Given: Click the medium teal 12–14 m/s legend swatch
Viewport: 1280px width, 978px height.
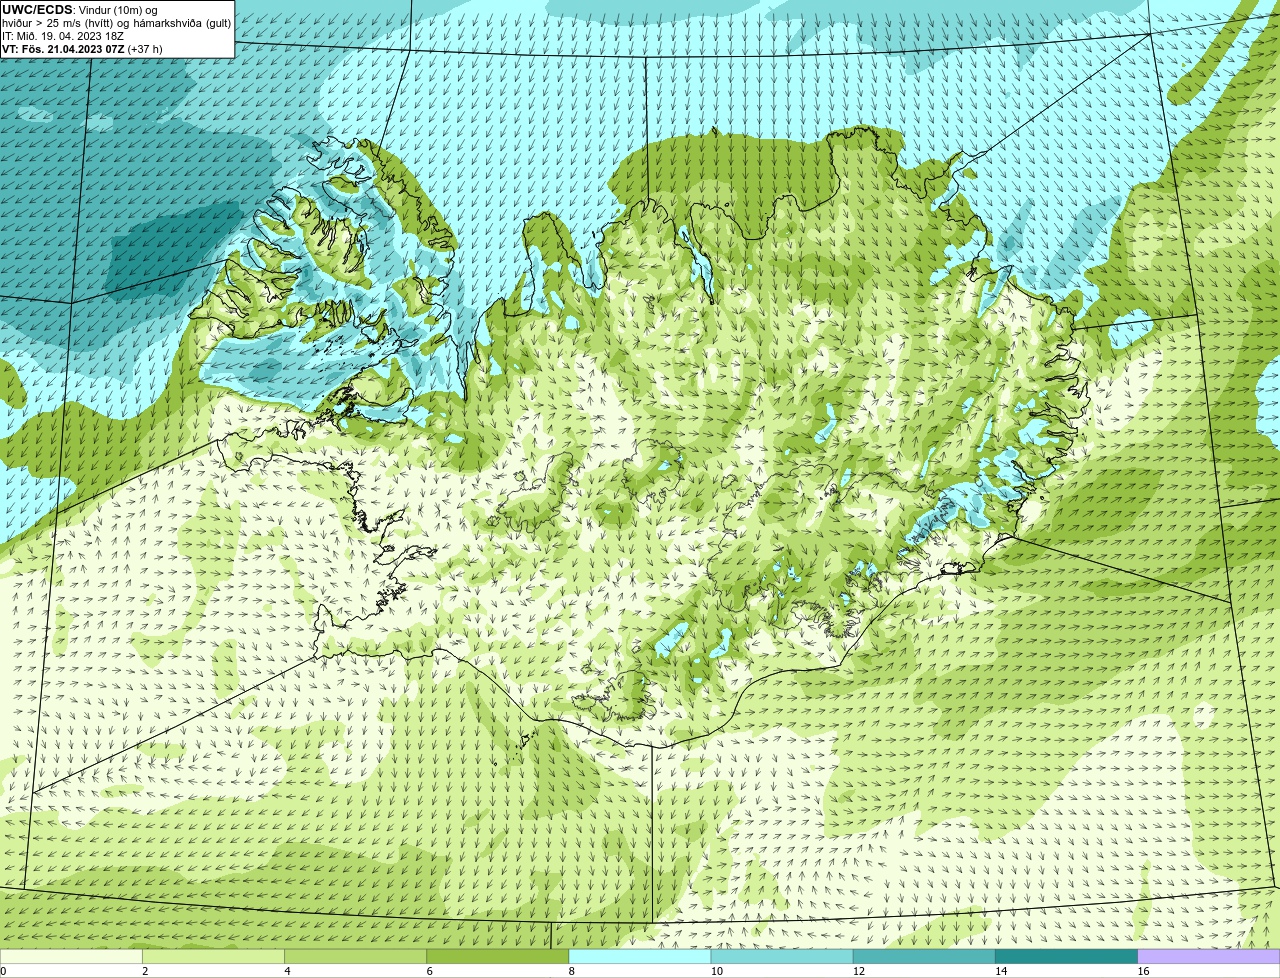Looking at the screenshot, I should [x=924, y=957].
